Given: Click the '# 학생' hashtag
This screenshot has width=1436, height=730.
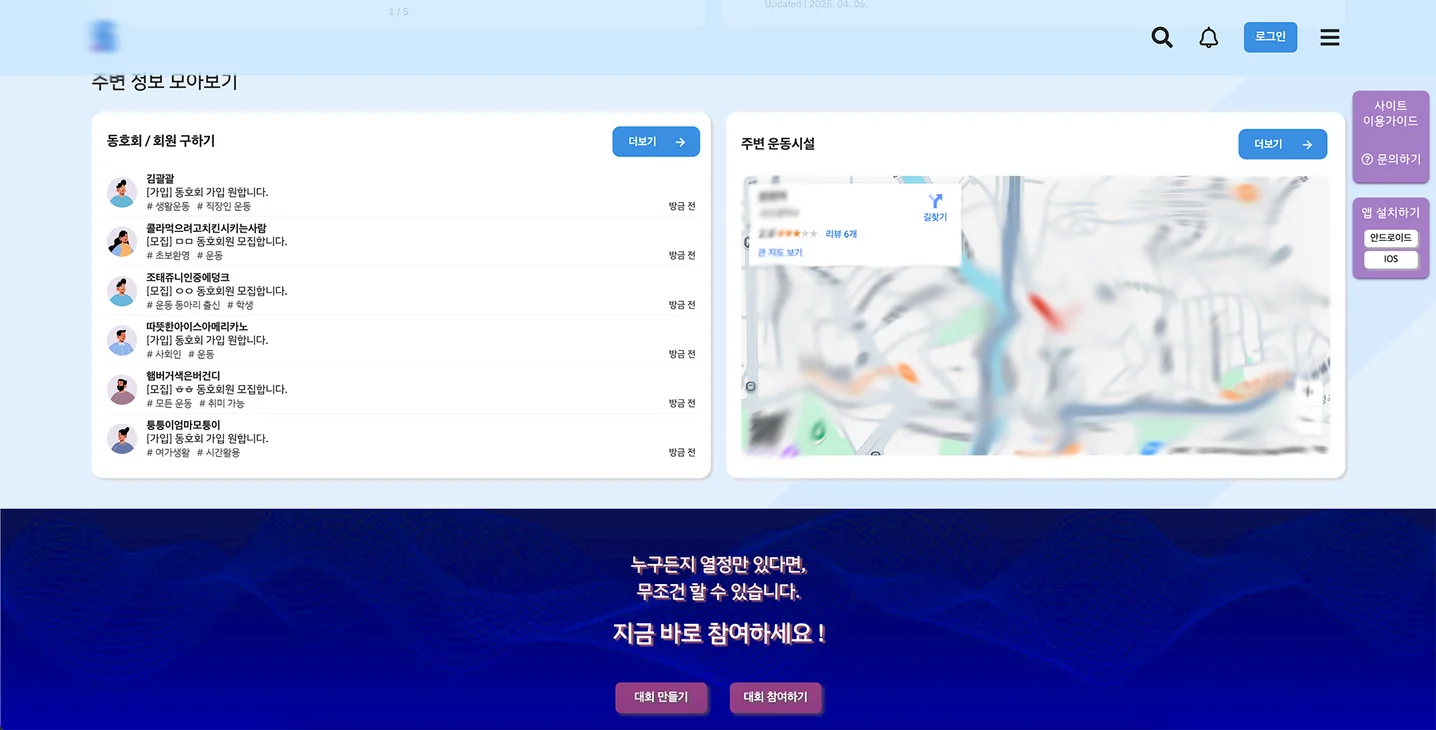Looking at the screenshot, I should [x=240, y=305].
